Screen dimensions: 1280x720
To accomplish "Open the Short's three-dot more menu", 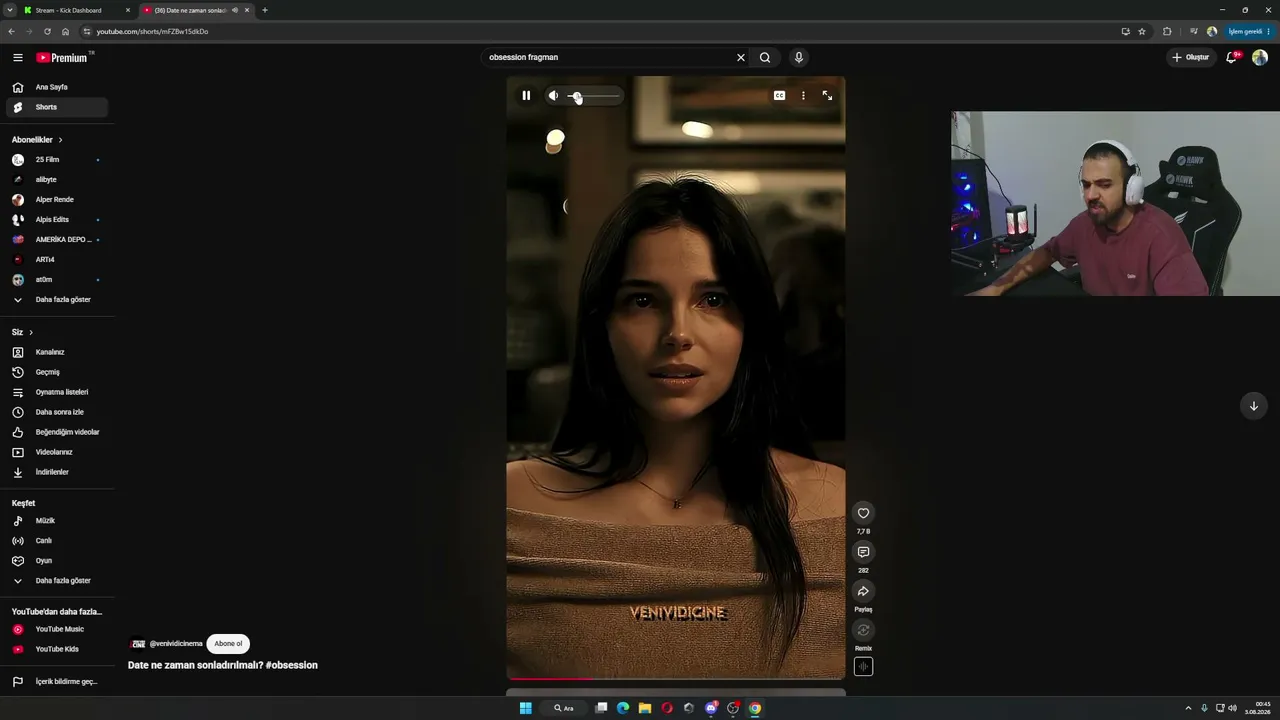I will 803,96.
